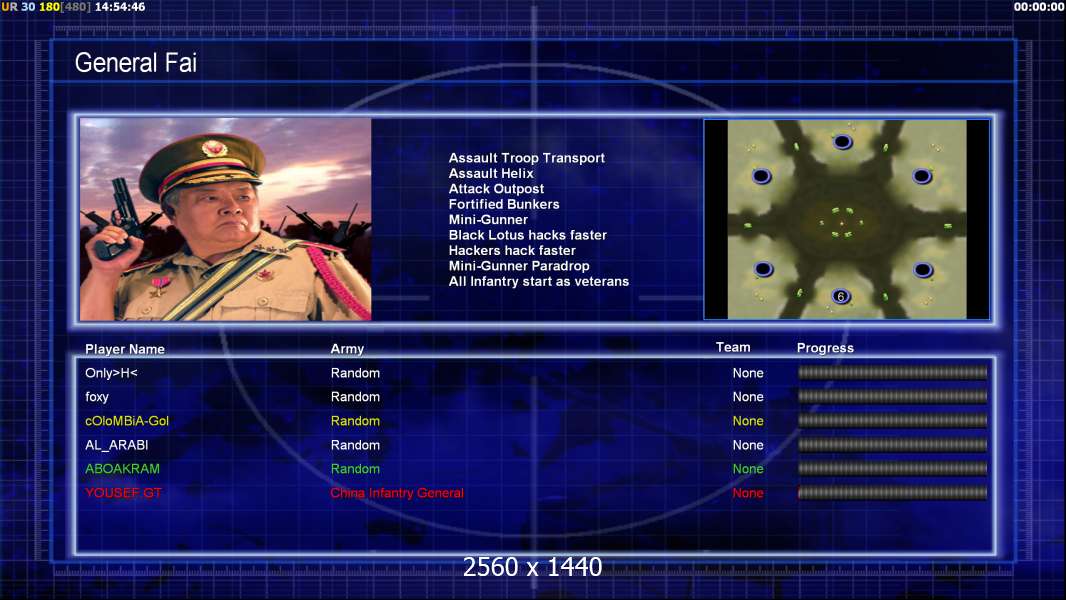Image resolution: width=1066 pixels, height=600 pixels.
Task: Click player name 'foxy'
Action: (97, 397)
